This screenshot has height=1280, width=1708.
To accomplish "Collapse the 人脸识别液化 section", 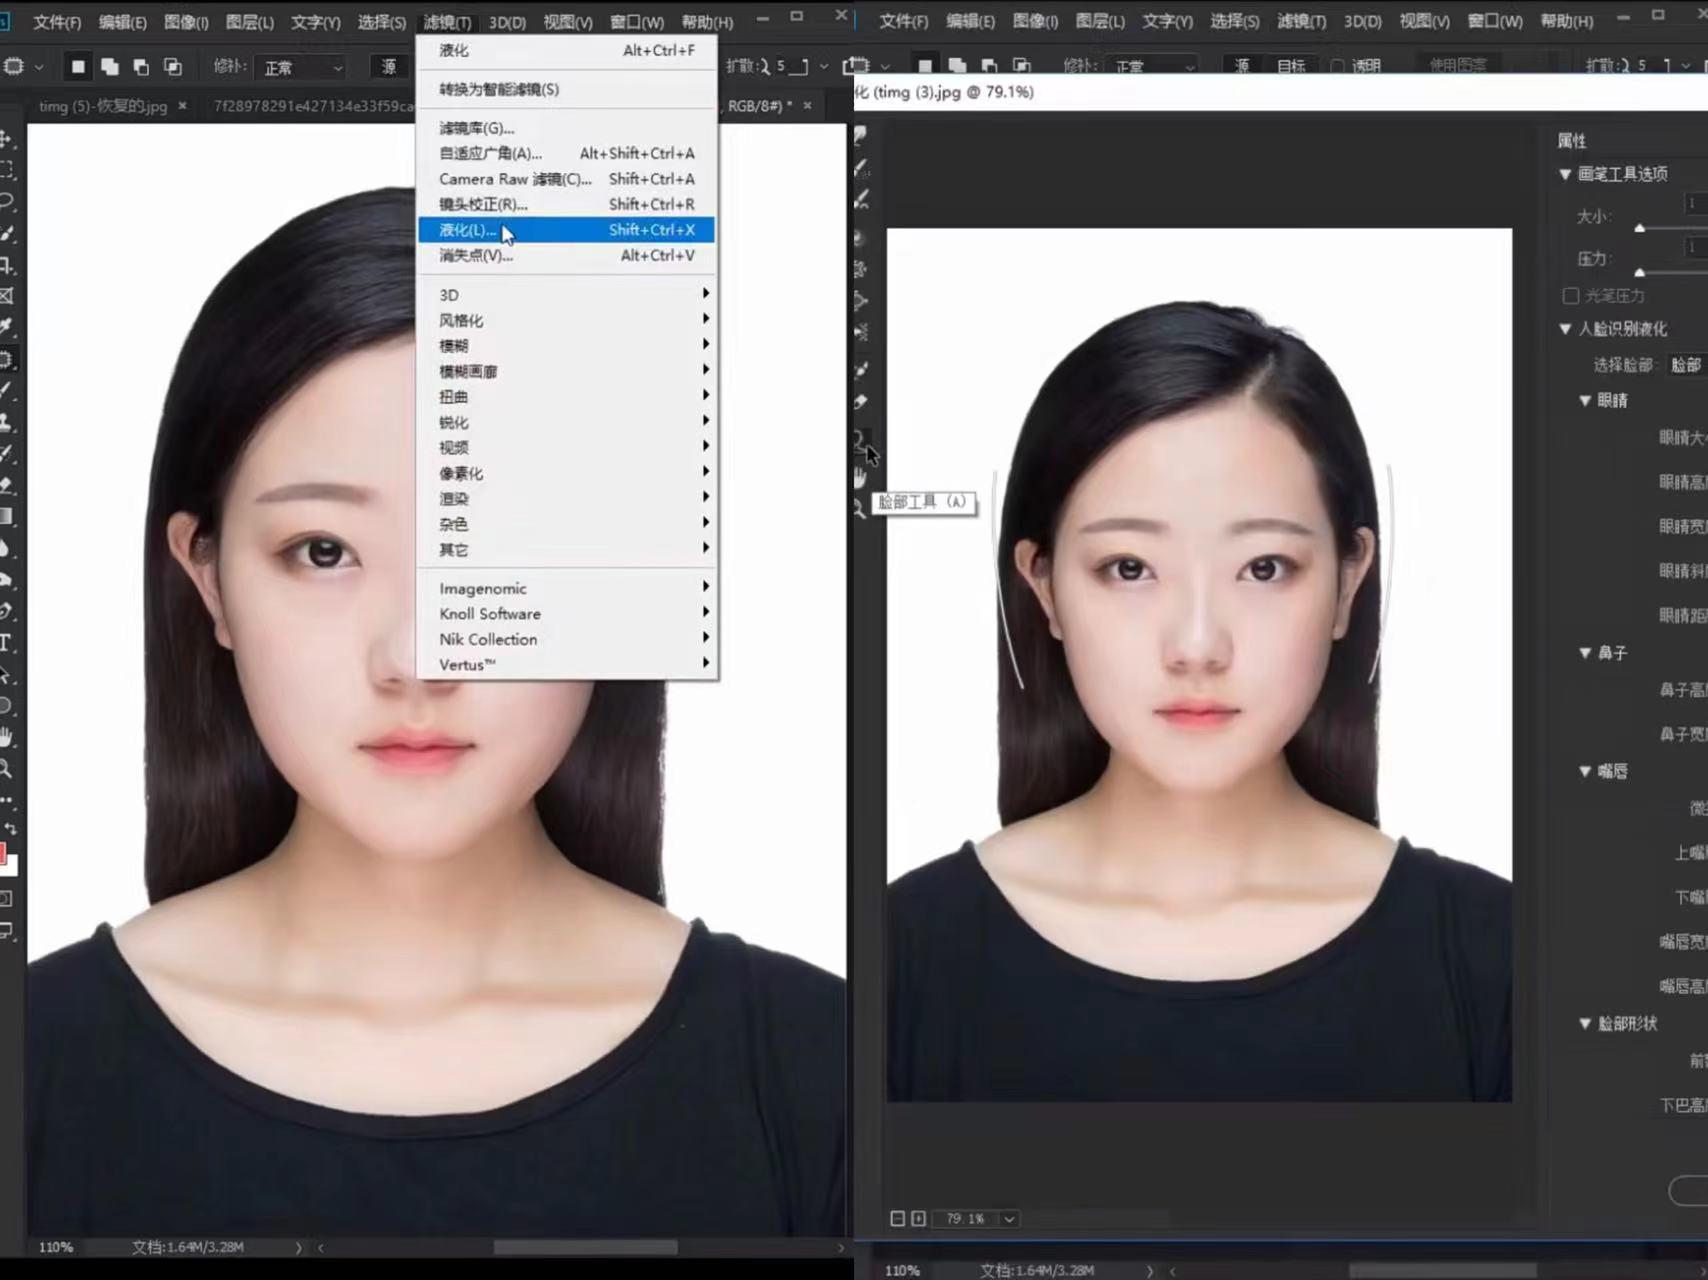I will (1566, 329).
